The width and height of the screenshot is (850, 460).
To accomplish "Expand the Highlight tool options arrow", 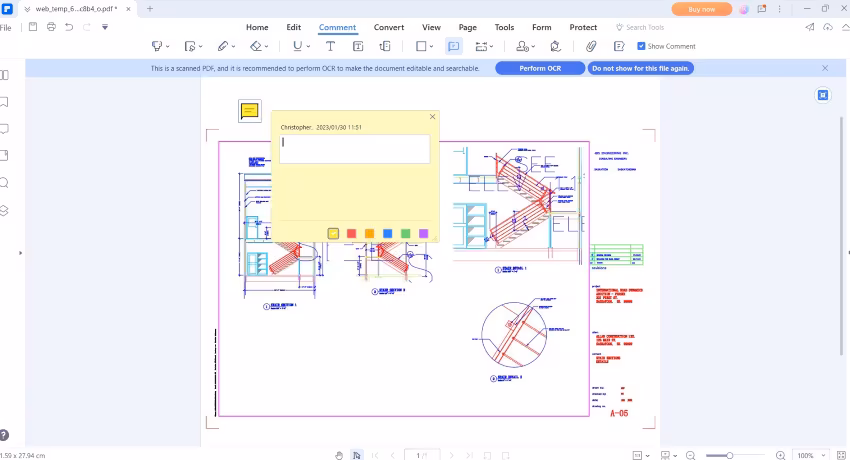I will [168, 47].
